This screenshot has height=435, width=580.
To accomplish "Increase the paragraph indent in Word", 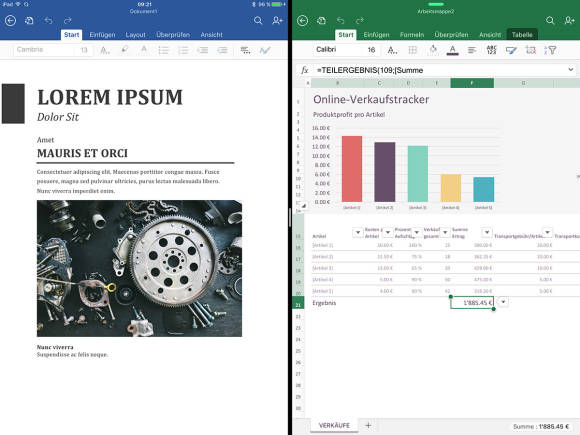I will coord(222,50).
